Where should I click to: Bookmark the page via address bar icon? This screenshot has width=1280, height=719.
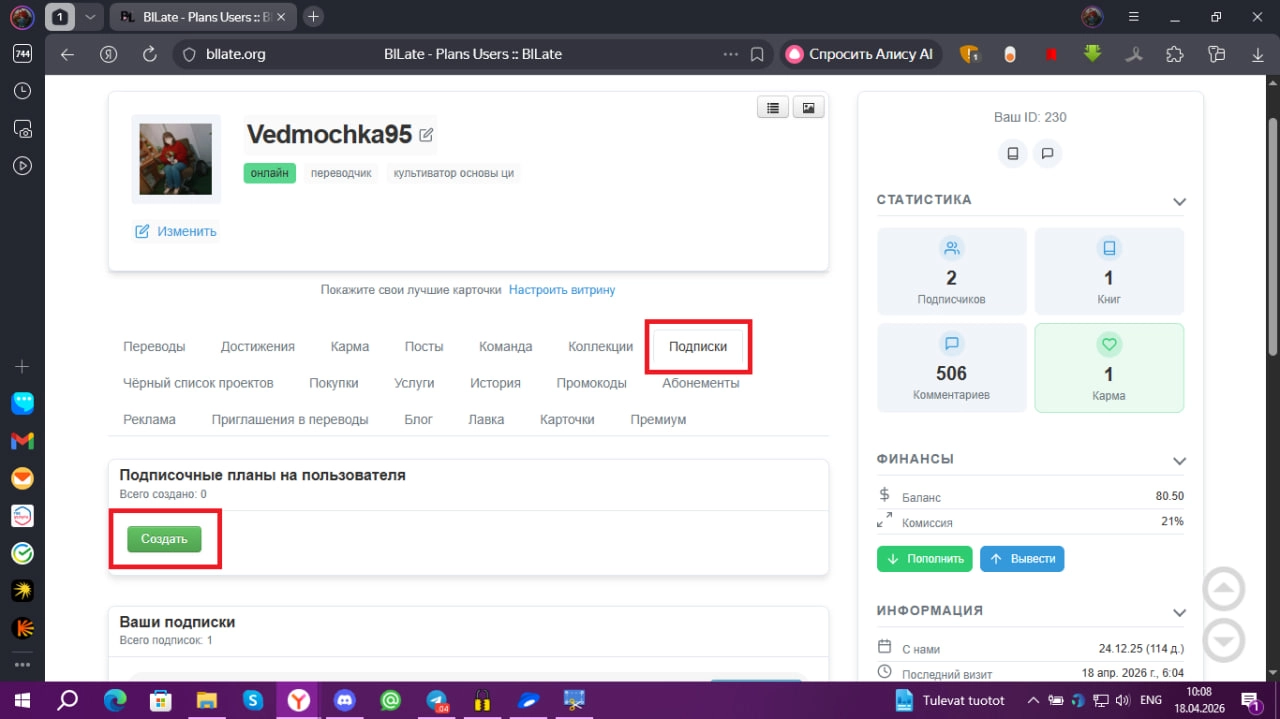pyautogui.click(x=758, y=54)
